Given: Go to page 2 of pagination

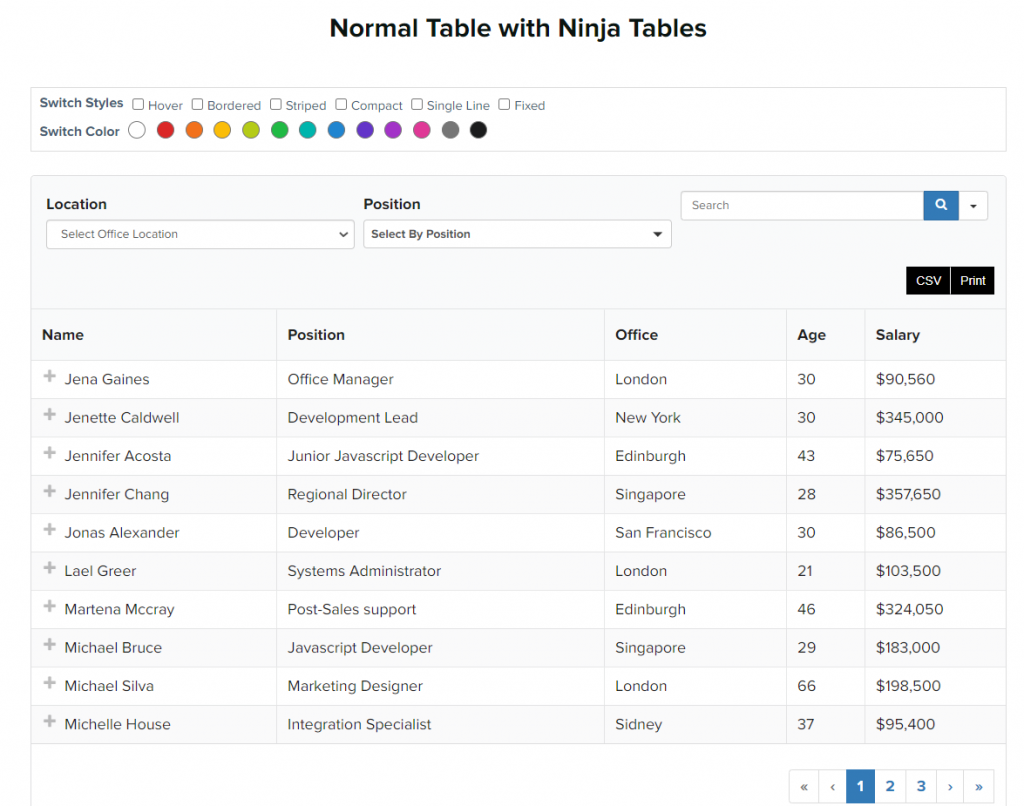Looking at the screenshot, I should pos(889,786).
